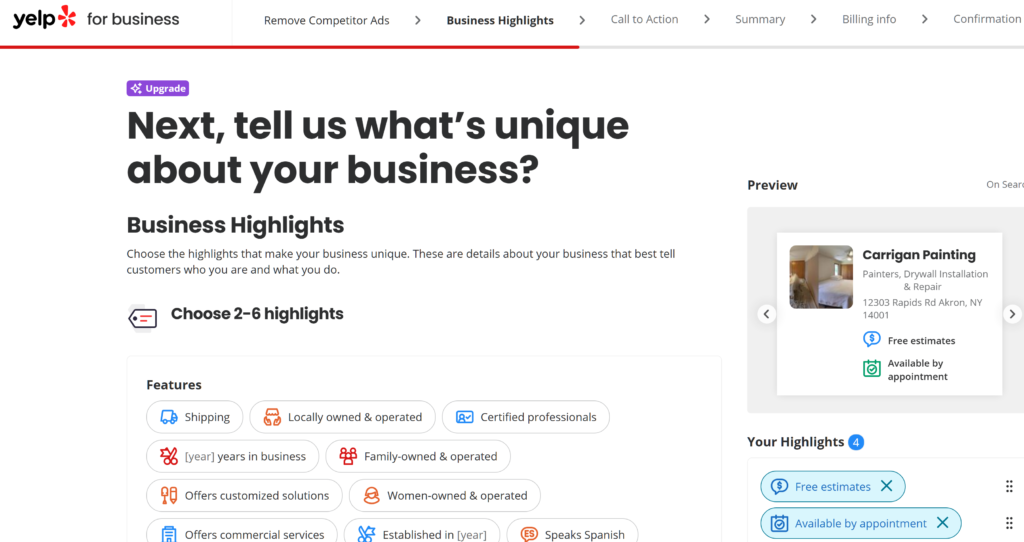
Task: Jump to the Billing info step
Action: pyautogui.click(x=869, y=19)
